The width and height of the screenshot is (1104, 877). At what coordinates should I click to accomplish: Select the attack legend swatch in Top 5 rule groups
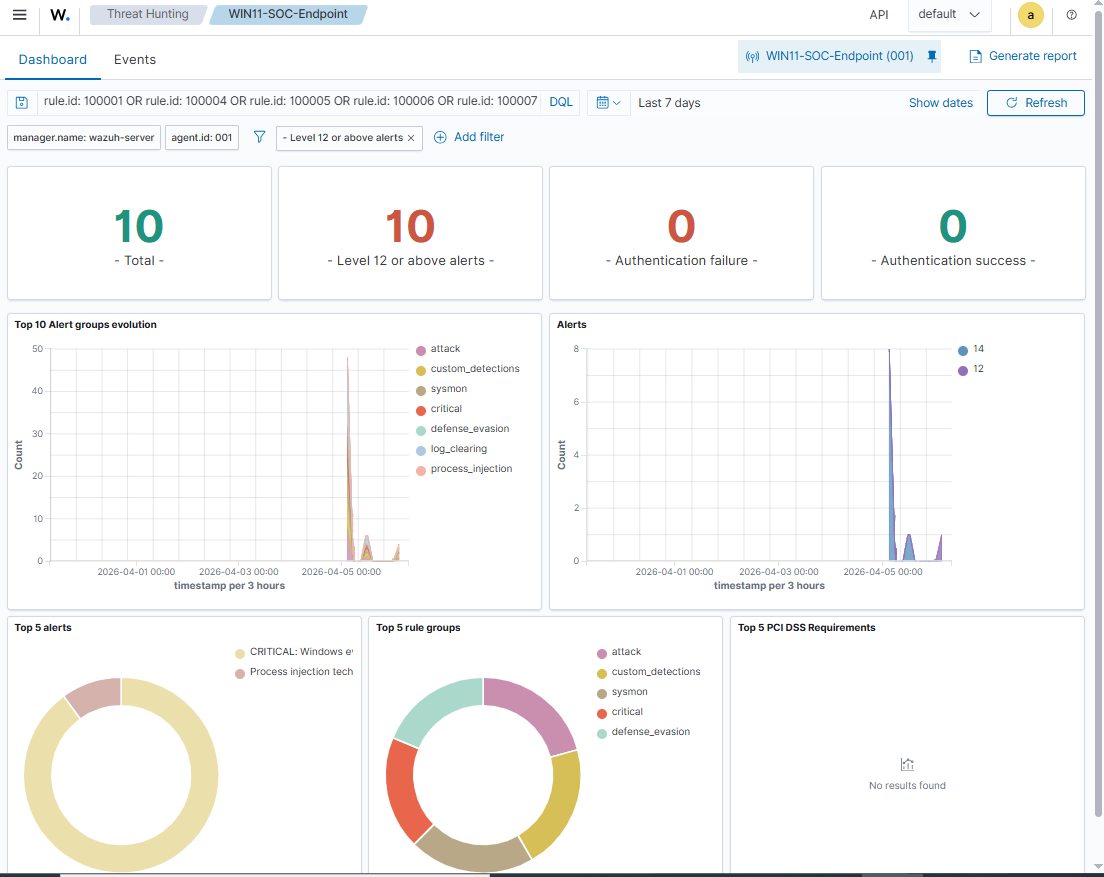pyautogui.click(x=601, y=651)
